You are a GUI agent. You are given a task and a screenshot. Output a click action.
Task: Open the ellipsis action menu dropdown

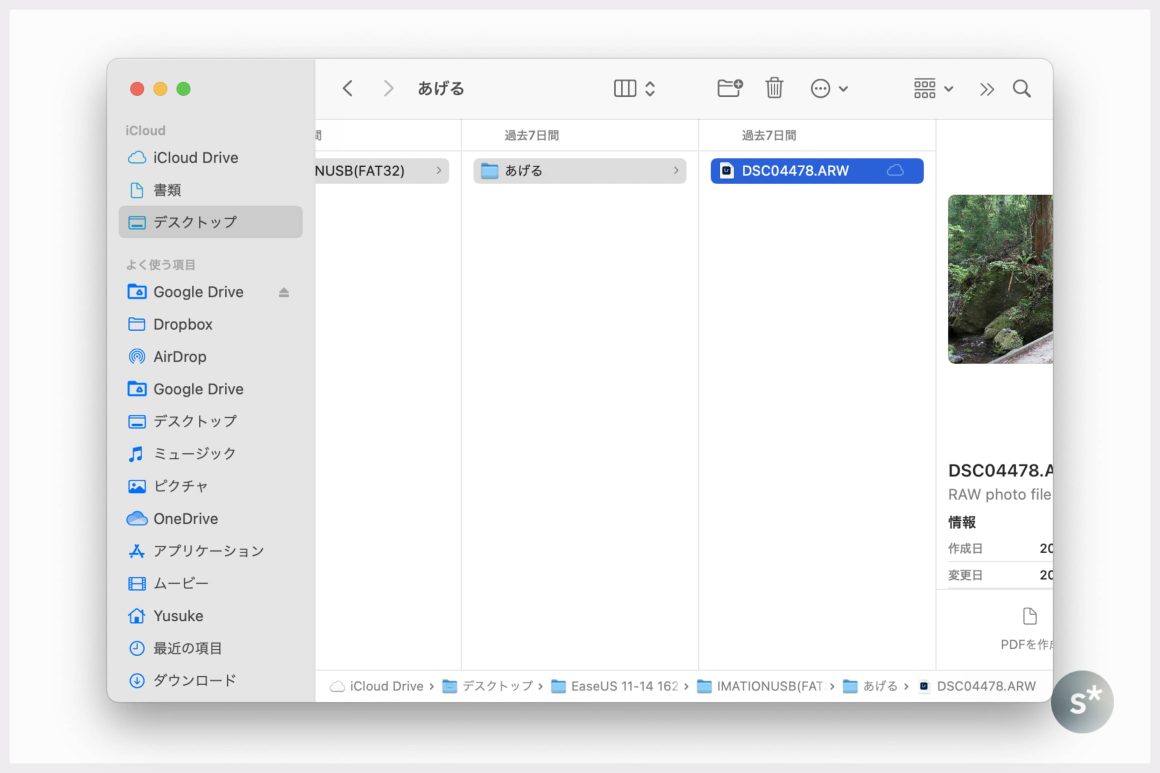click(x=829, y=89)
